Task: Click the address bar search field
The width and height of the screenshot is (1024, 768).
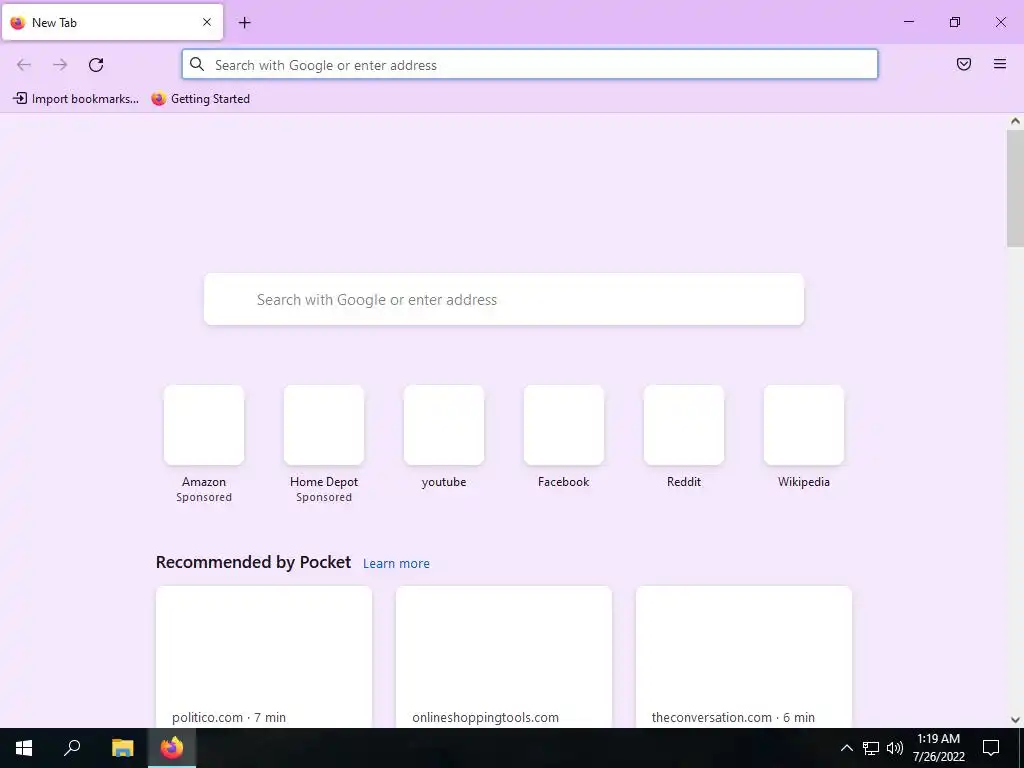Action: pyautogui.click(x=530, y=65)
